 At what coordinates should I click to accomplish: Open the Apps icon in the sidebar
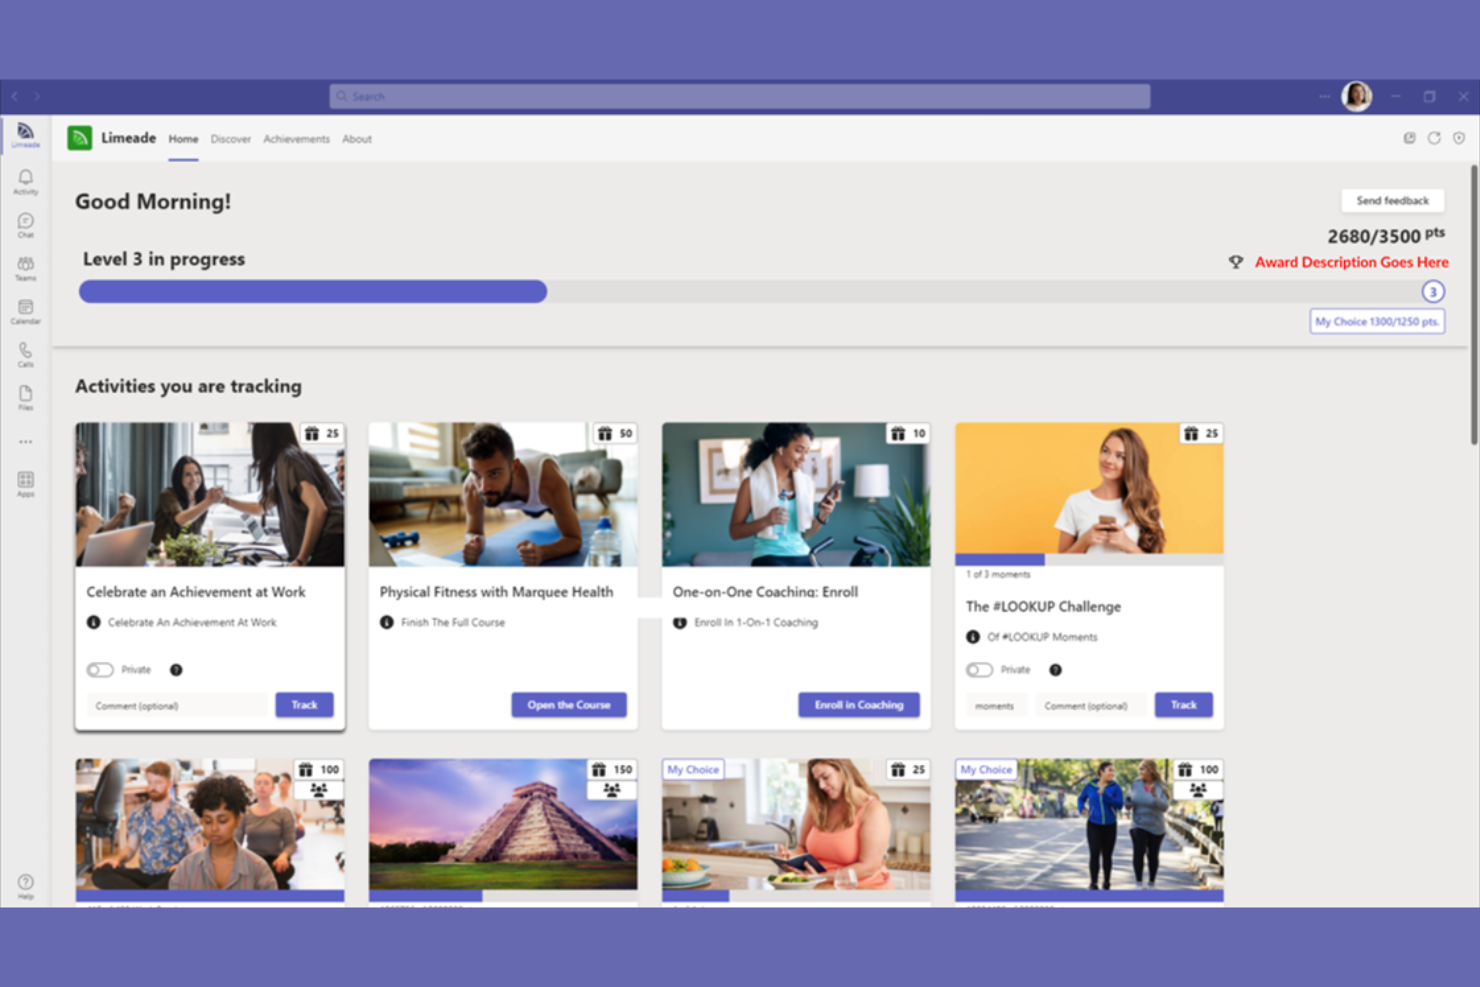tap(25, 483)
